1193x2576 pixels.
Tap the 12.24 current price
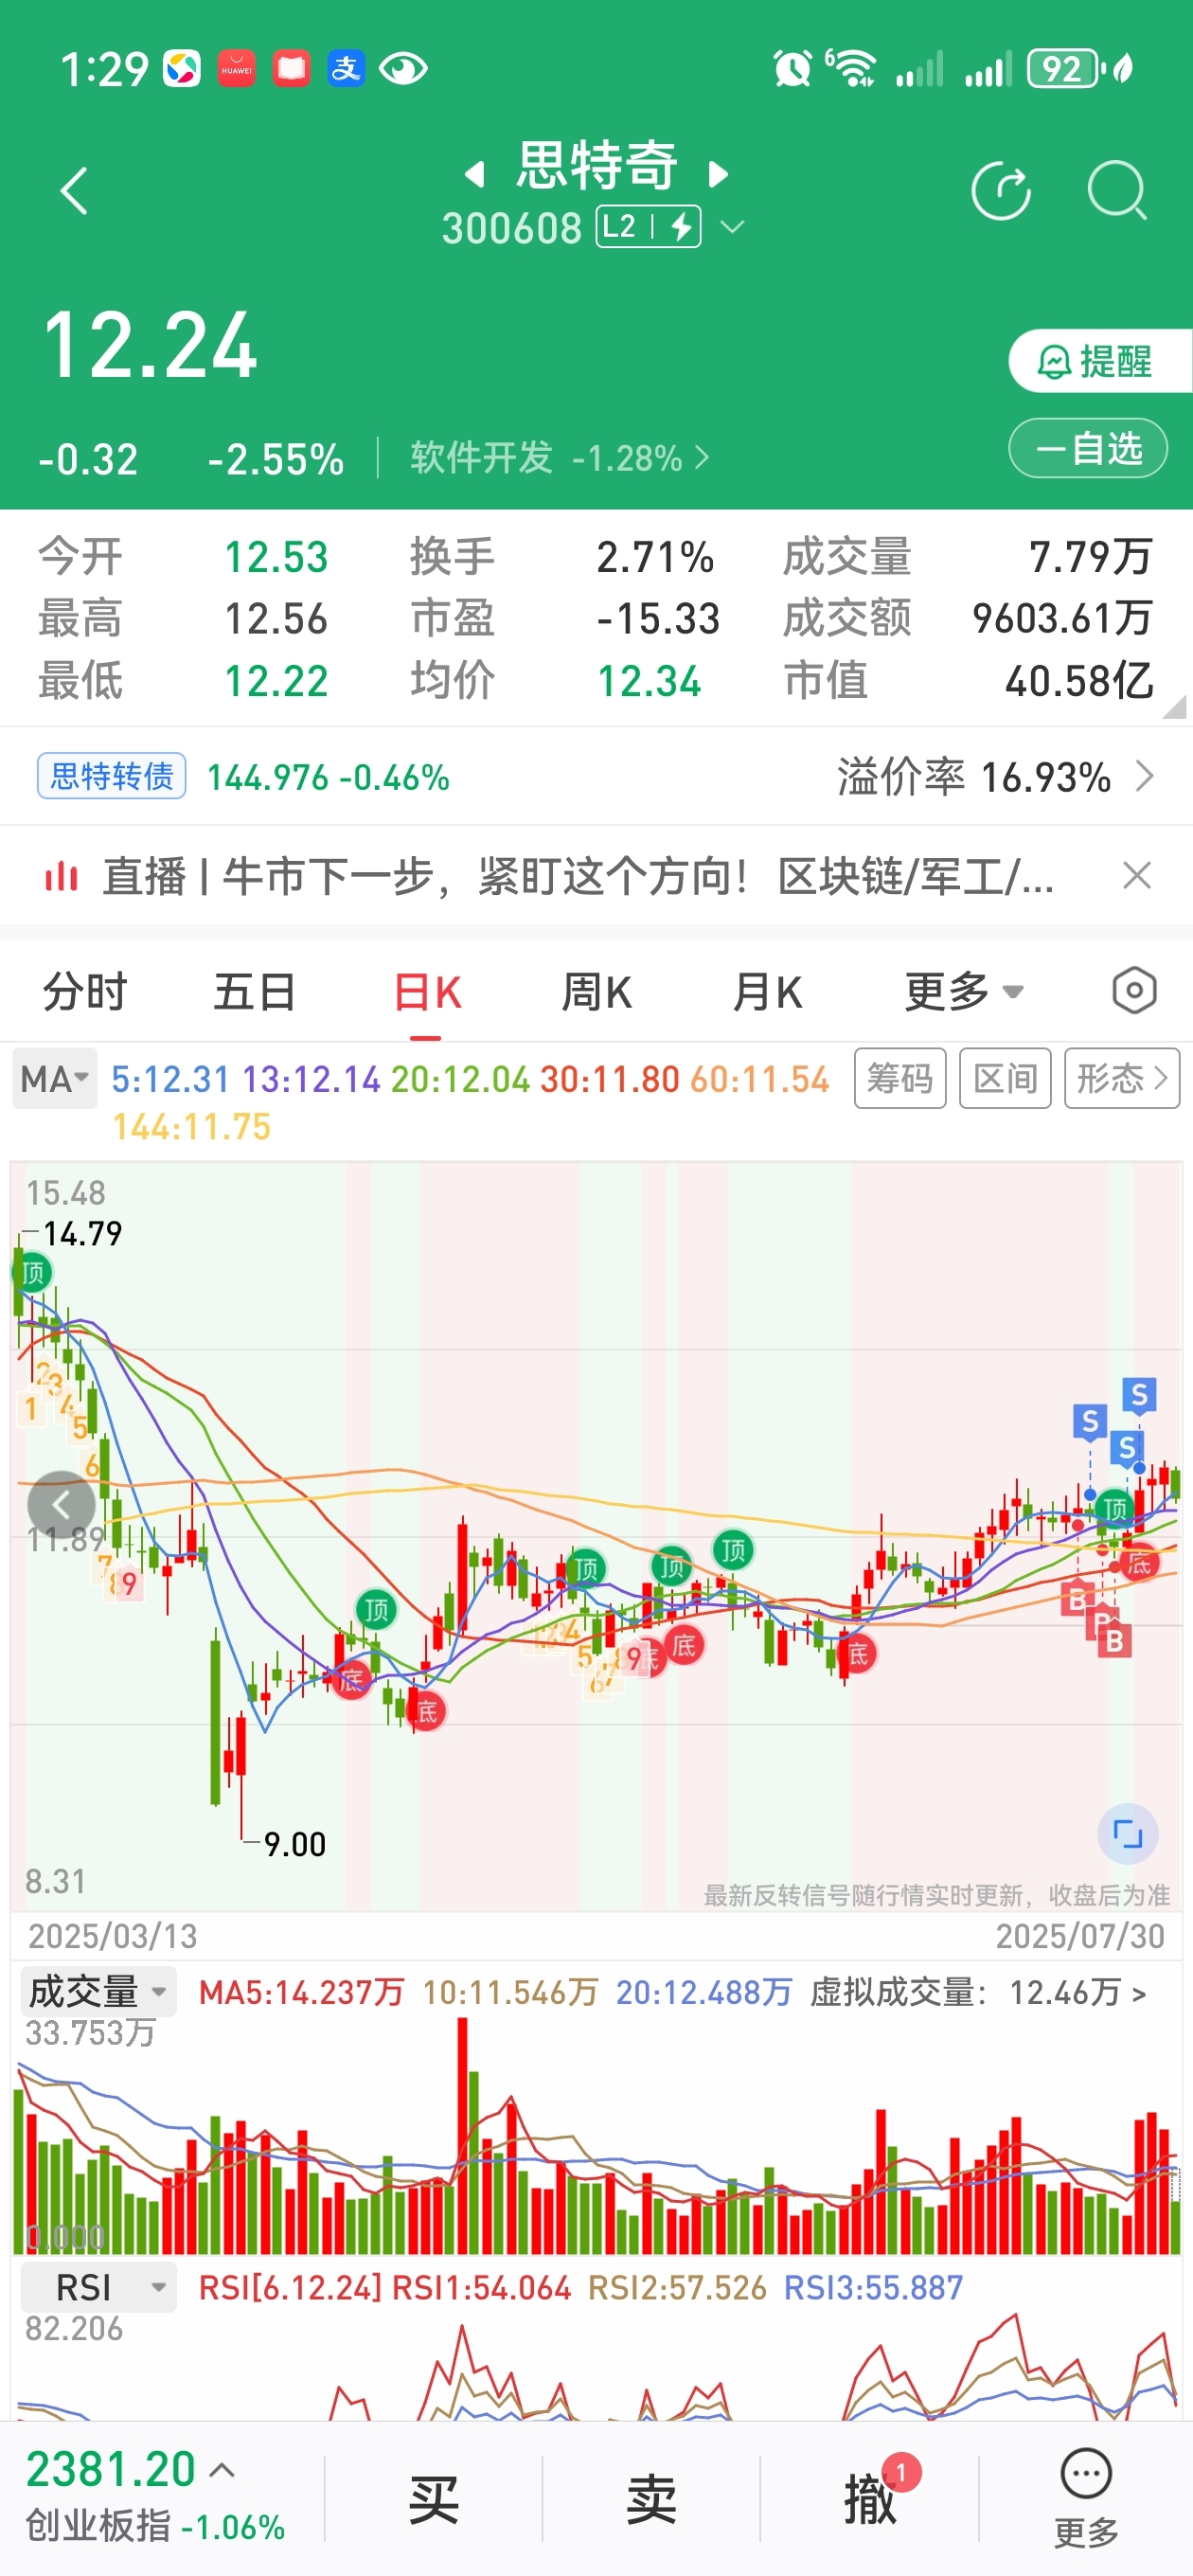(x=150, y=346)
